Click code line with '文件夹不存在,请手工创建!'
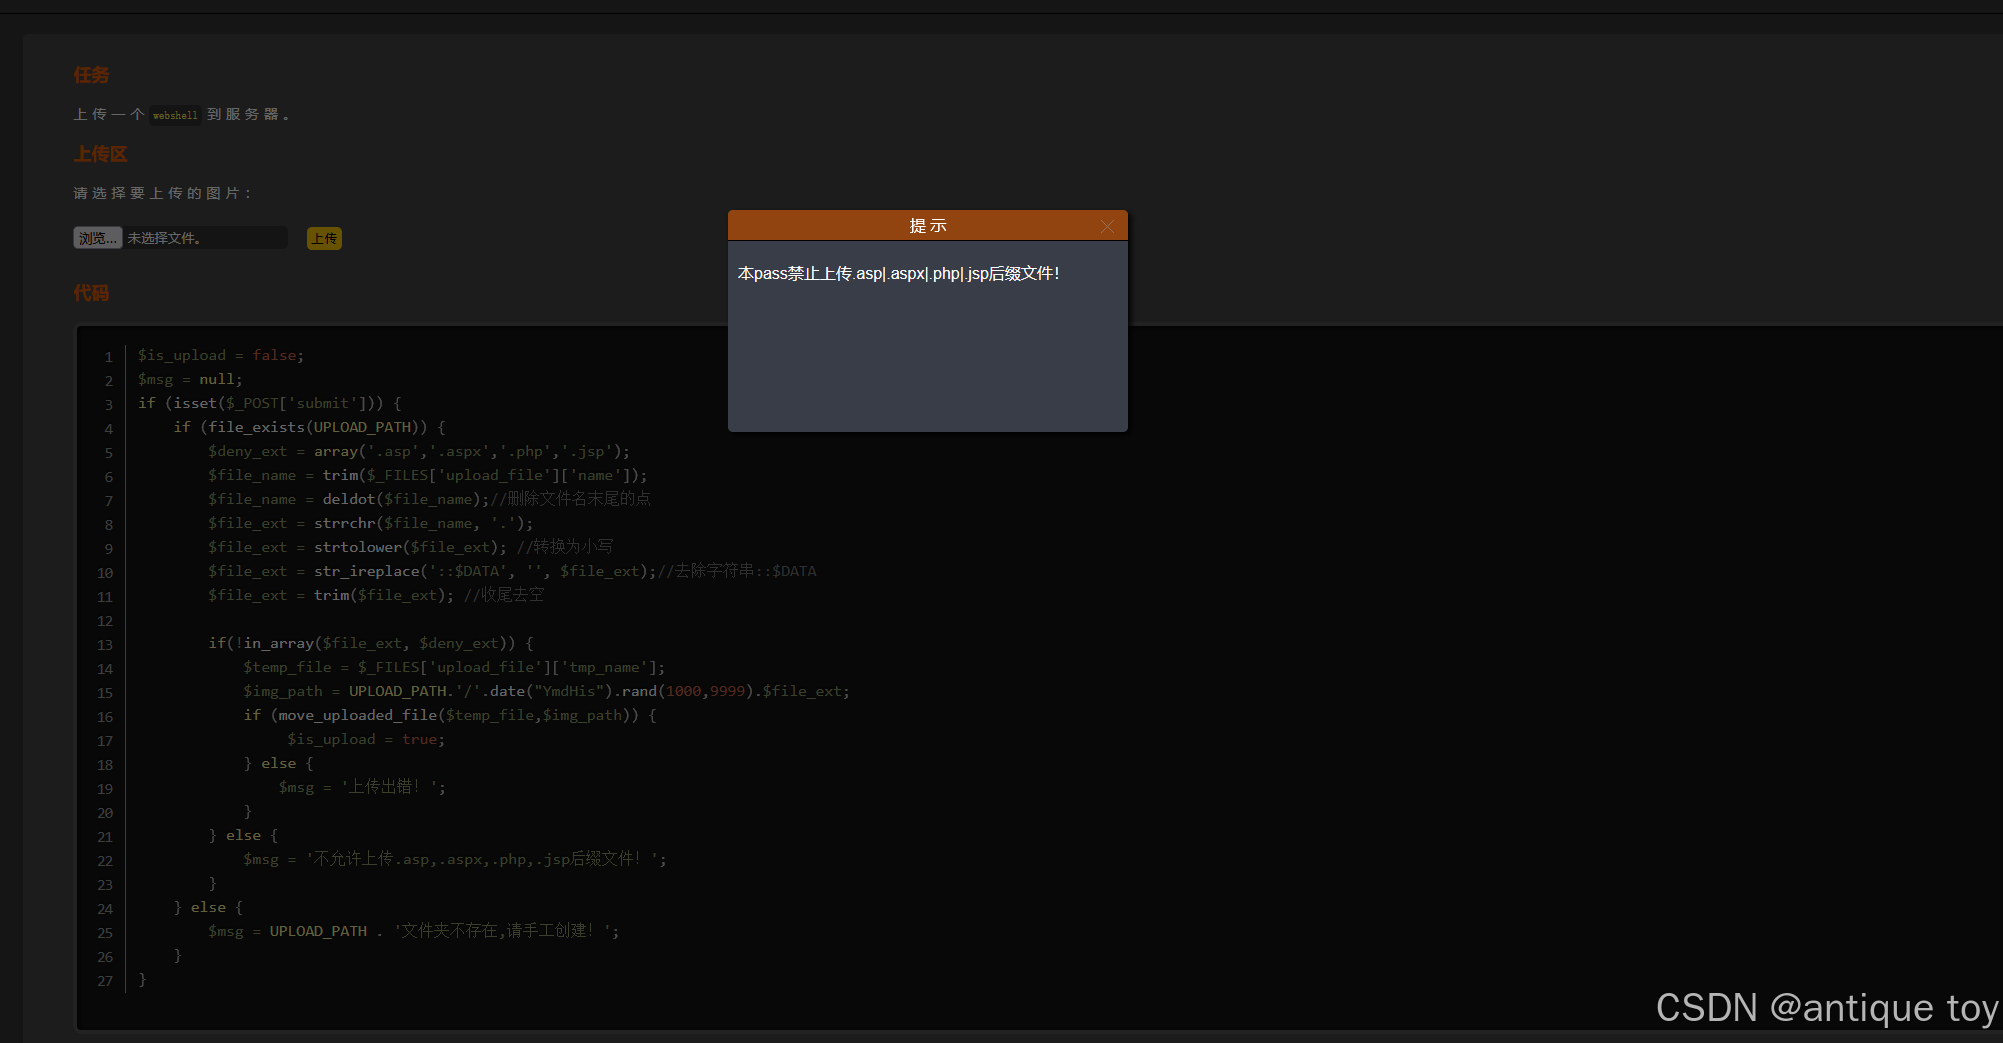Screen dimensions: 2003x1043 [414, 931]
